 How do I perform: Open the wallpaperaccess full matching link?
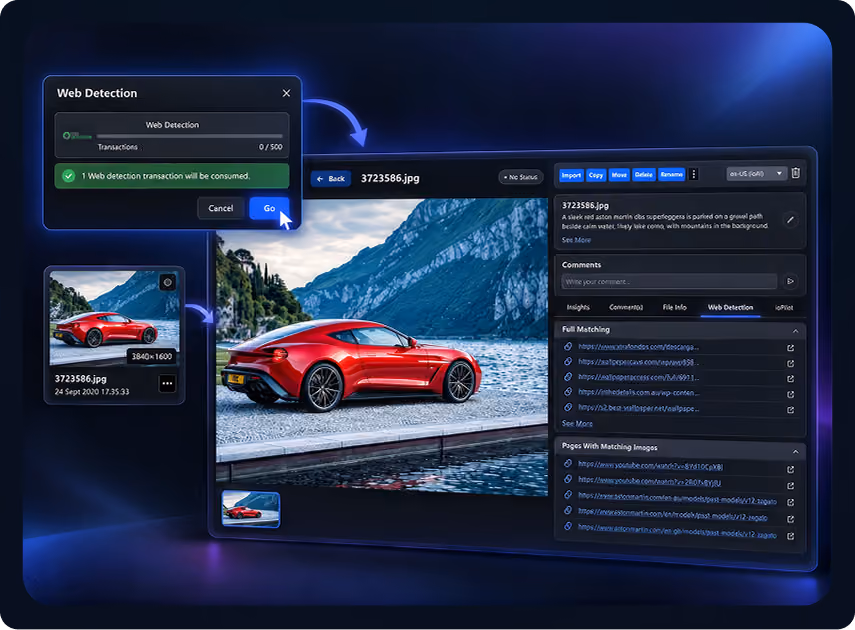[639, 377]
